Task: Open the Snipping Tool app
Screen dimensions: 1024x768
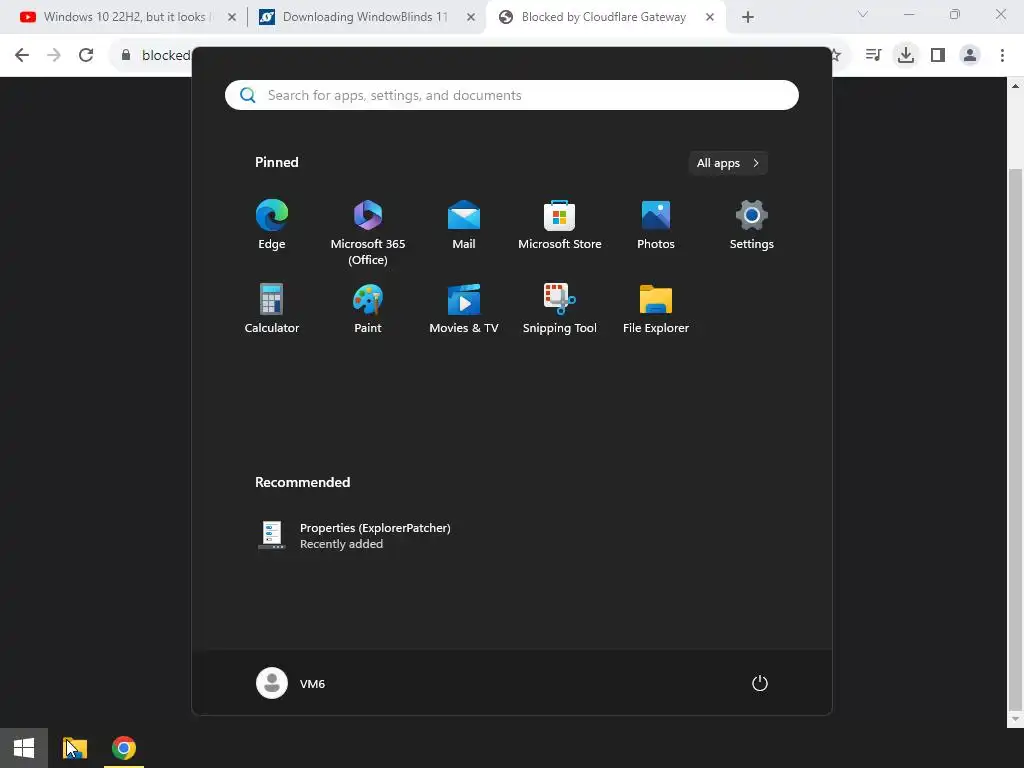Action: point(560,308)
